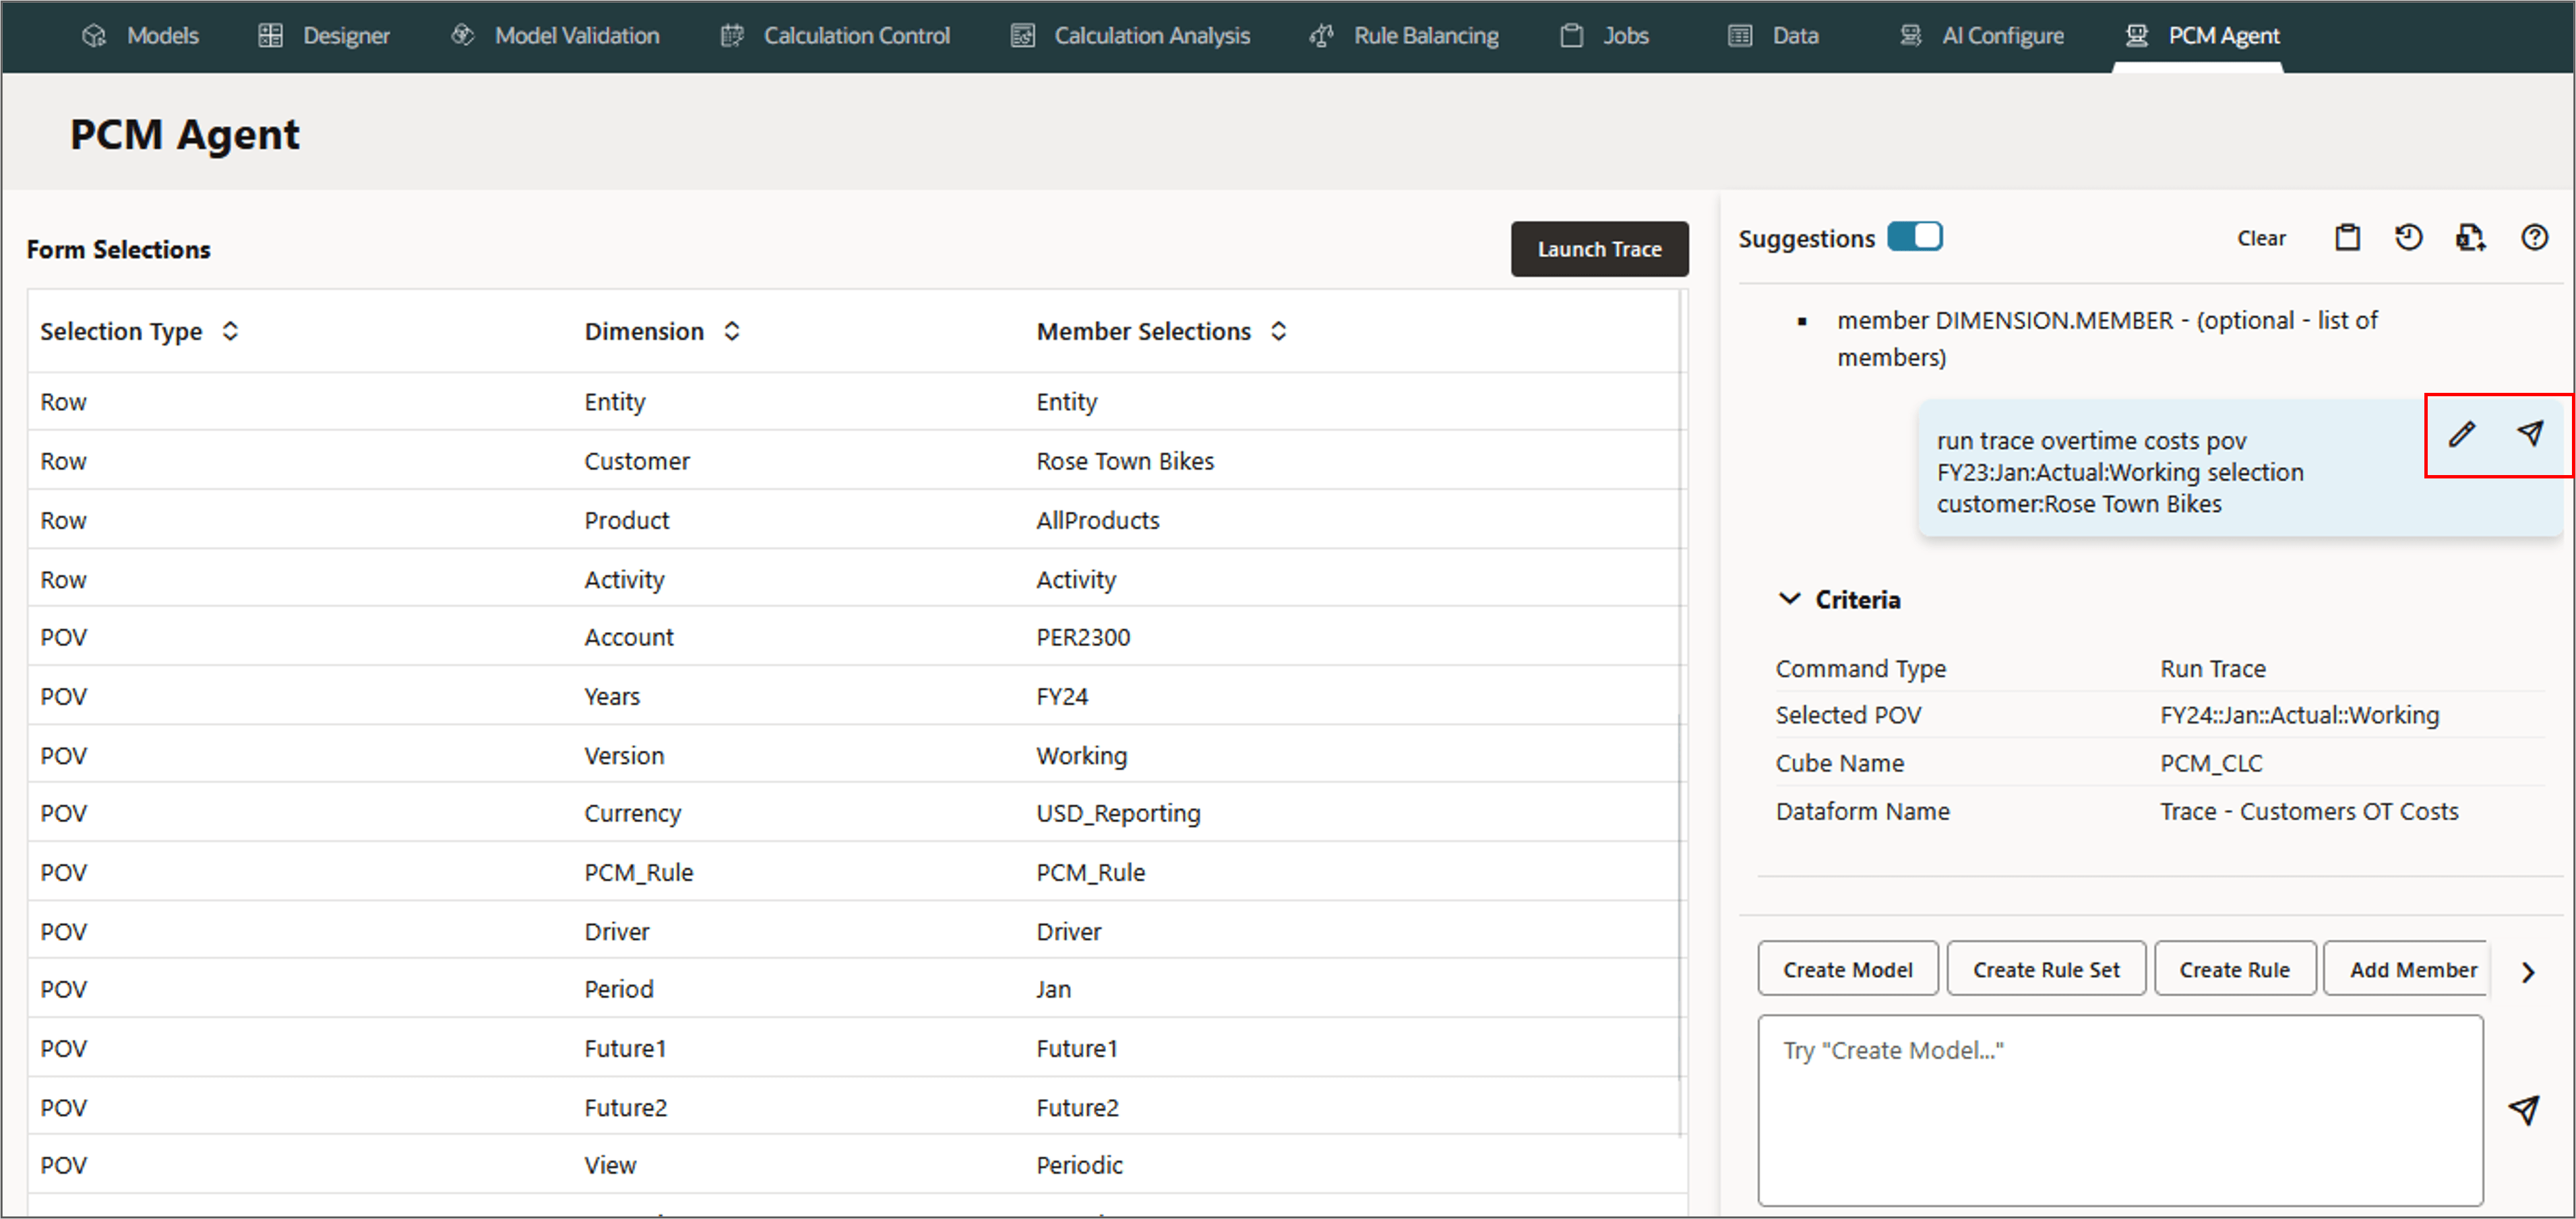Send the message using paper-plane icon
This screenshot has width=2576, height=1219.
[x=2523, y=1110]
